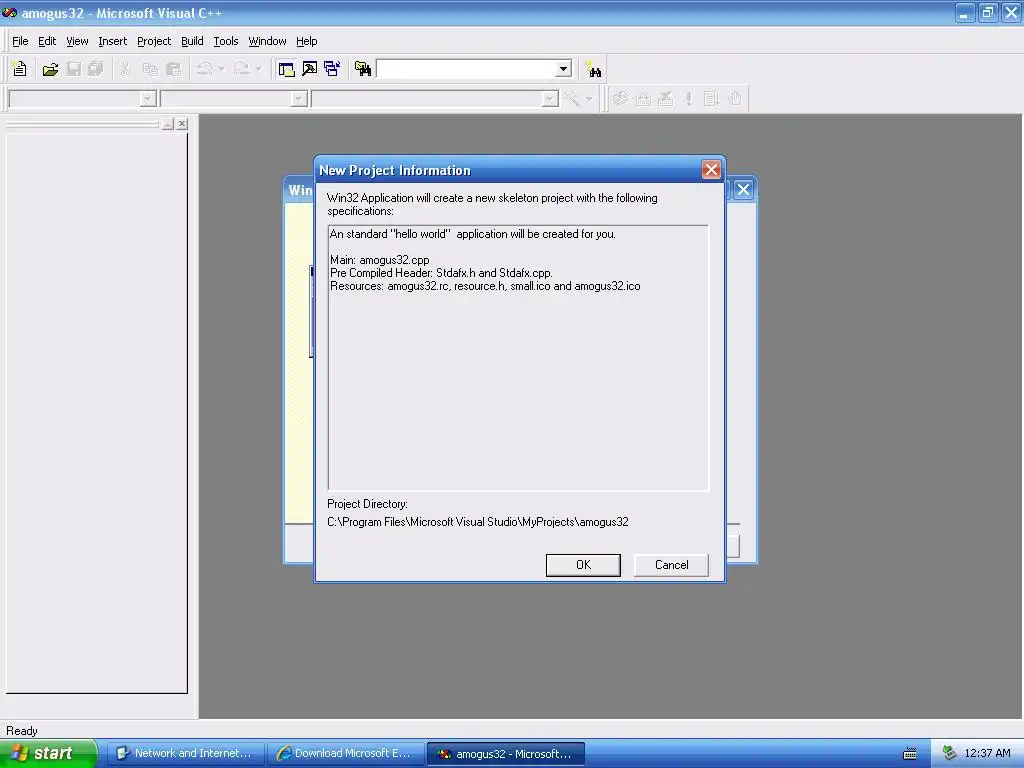Open the Project menu

click(x=154, y=41)
